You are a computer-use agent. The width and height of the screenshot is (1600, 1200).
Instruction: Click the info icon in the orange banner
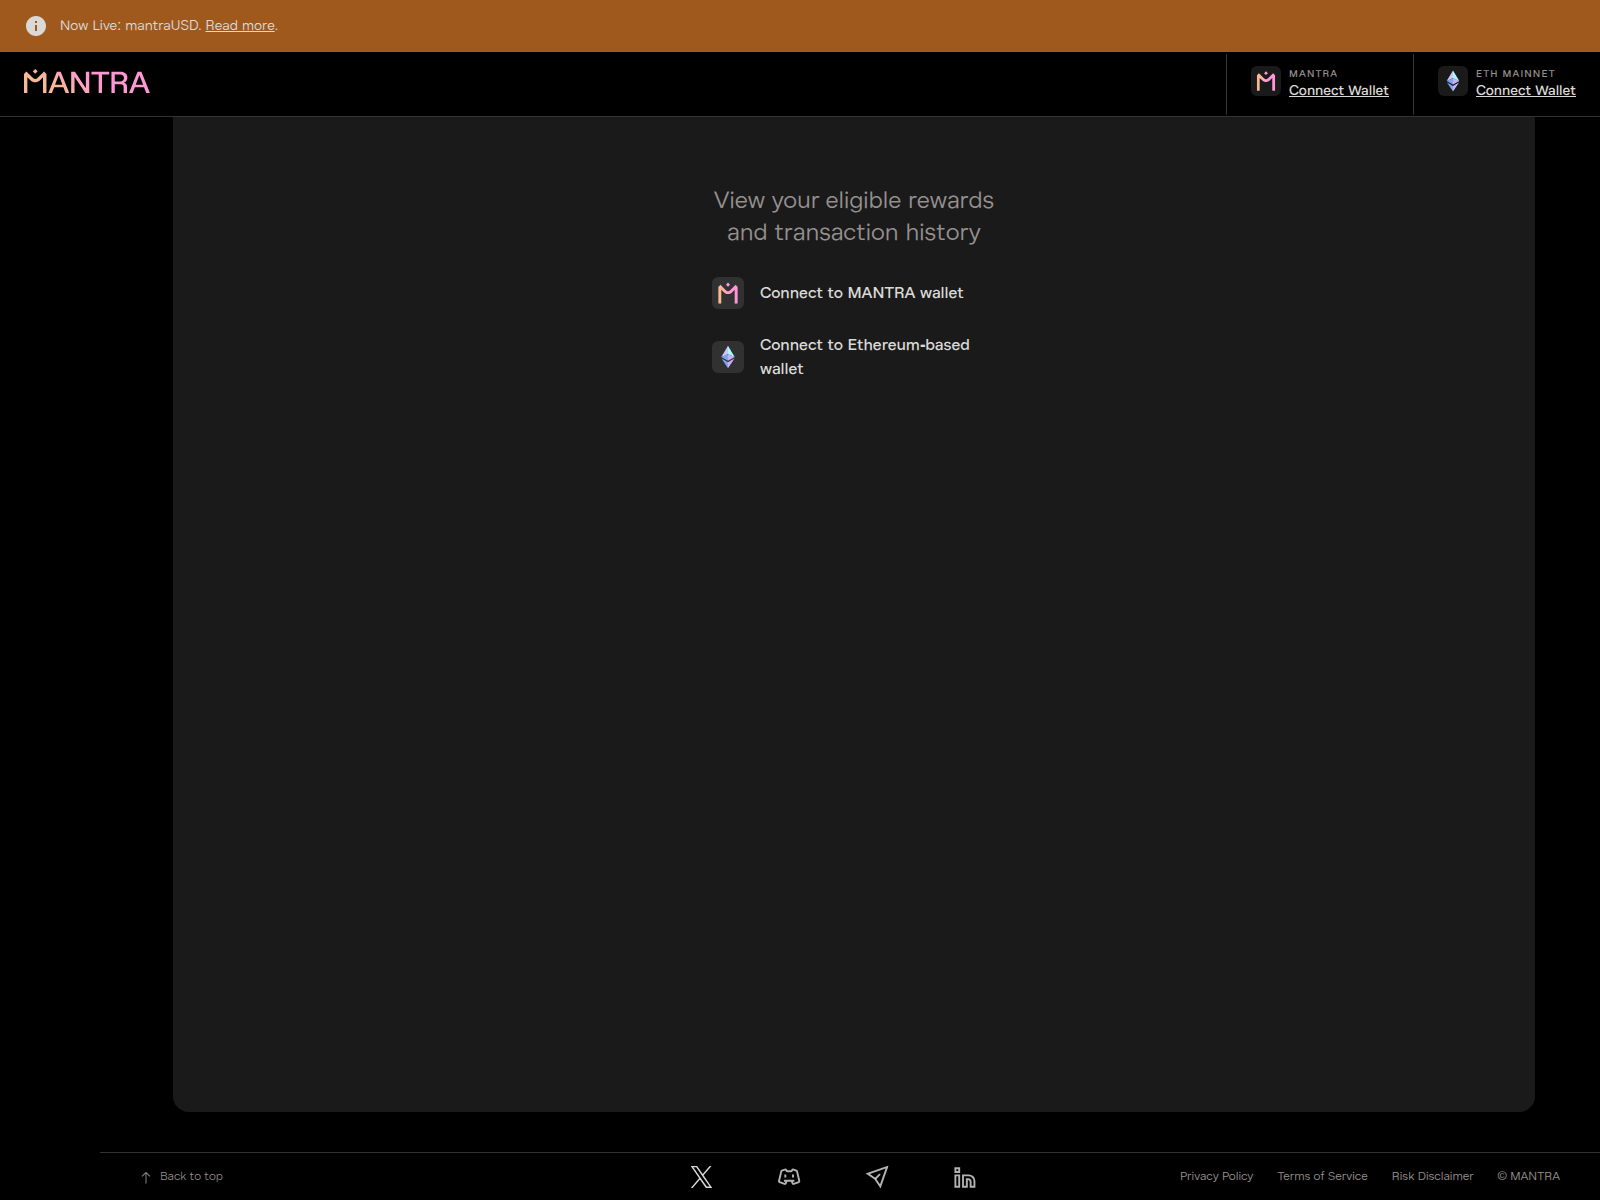[x=37, y=26]
